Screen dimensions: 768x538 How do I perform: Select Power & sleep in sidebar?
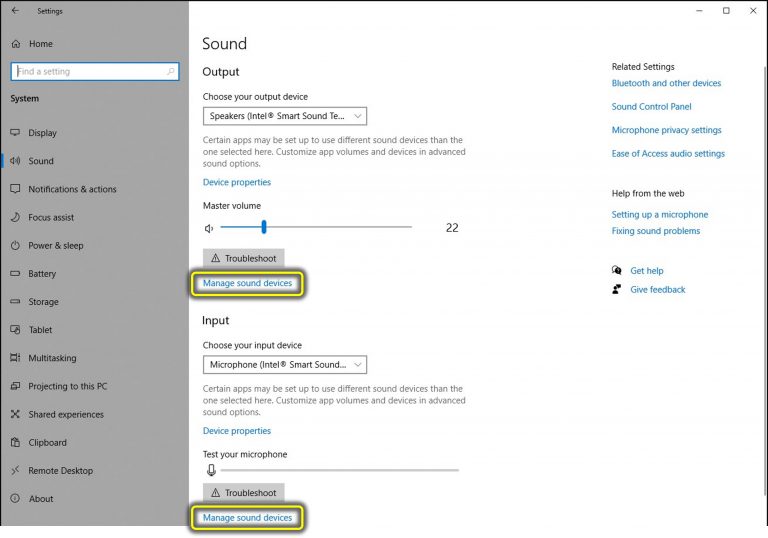coord(56,245)
